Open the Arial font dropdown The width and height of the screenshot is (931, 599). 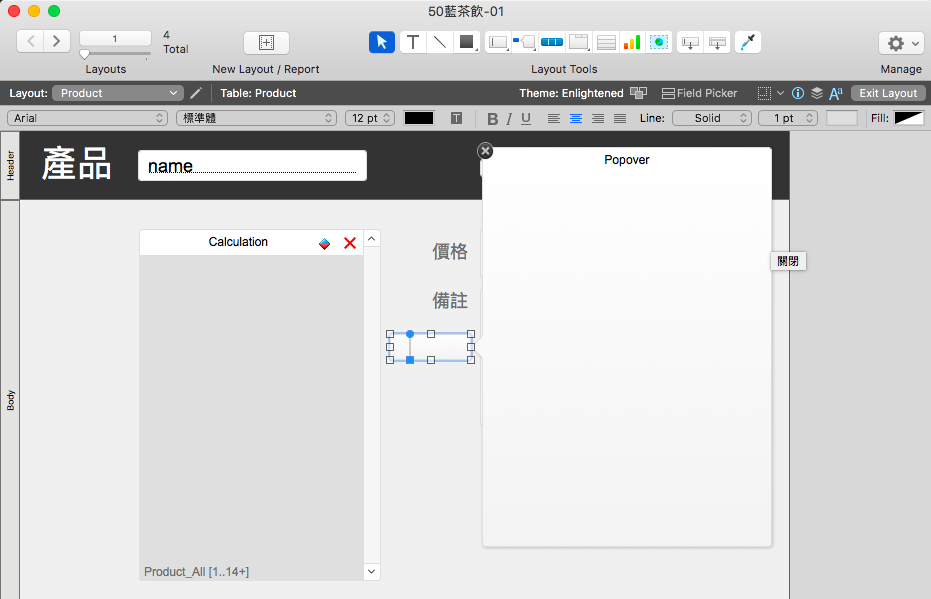87,118
